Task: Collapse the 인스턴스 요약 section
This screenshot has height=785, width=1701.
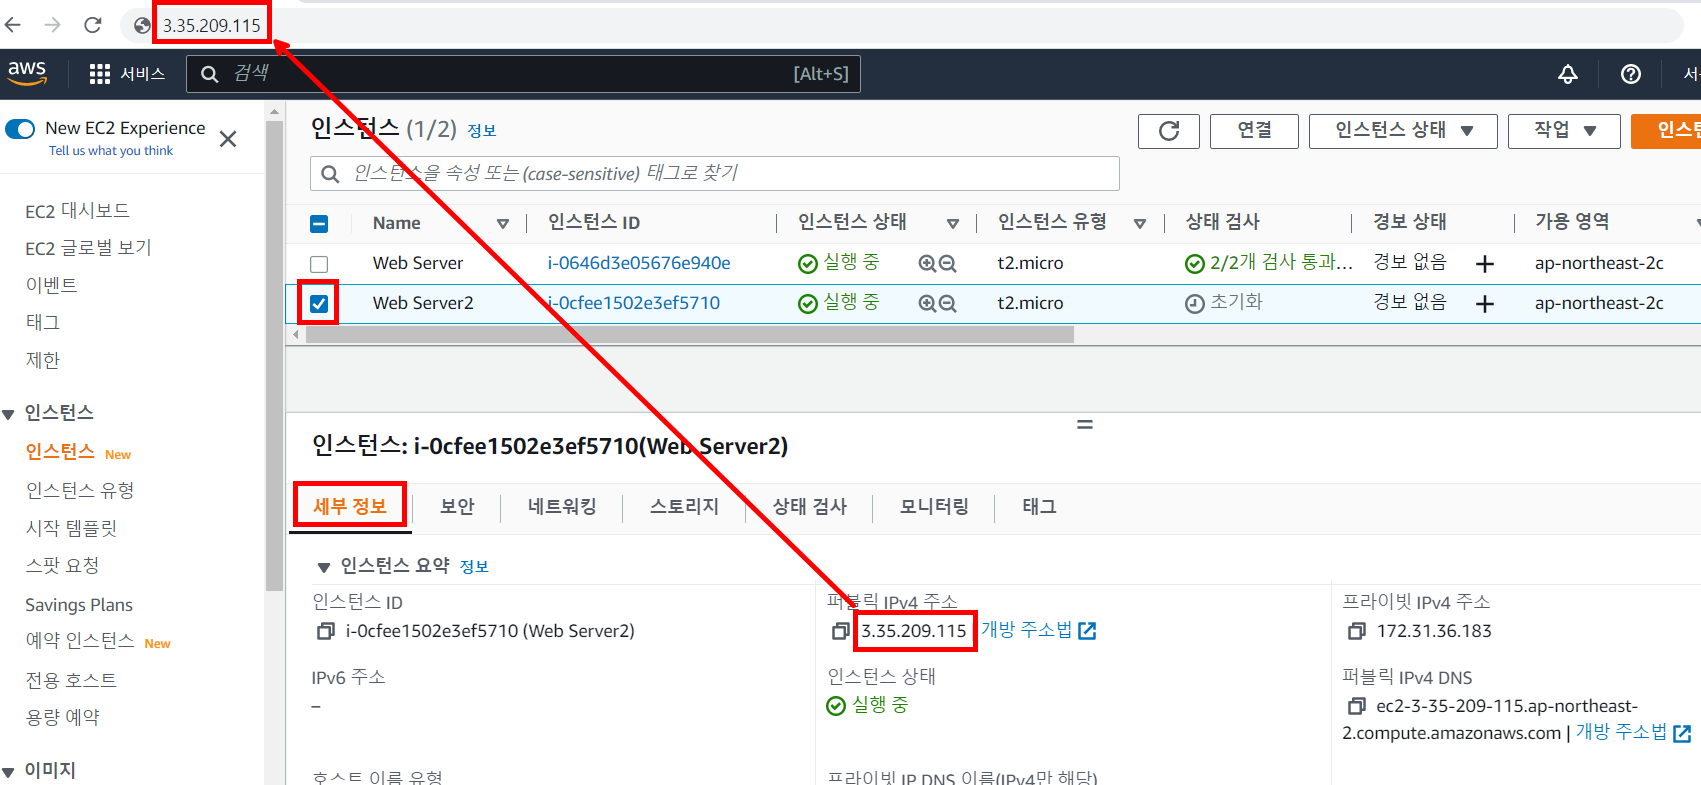Action: click(323, 567)
